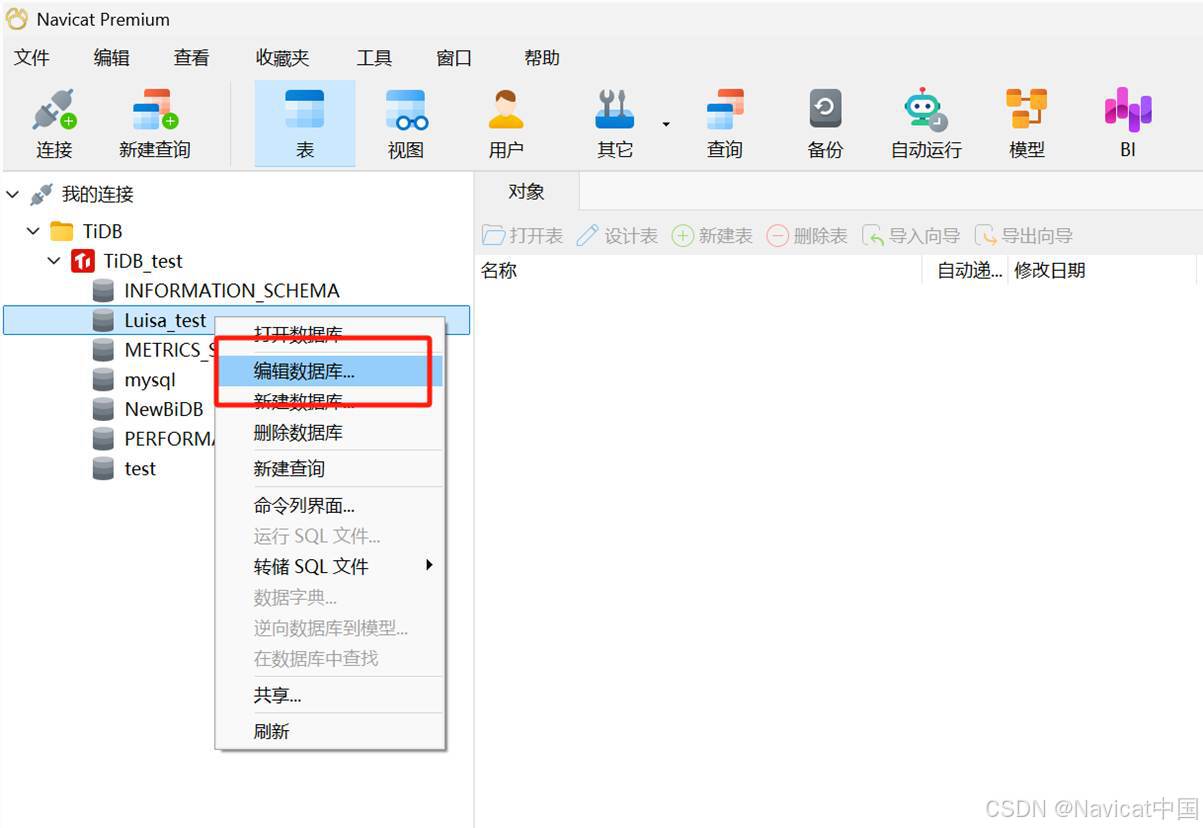Collapse the 我的连接 tree node
The width and height of the screenshot is (1203, 828).
point(13,194)
